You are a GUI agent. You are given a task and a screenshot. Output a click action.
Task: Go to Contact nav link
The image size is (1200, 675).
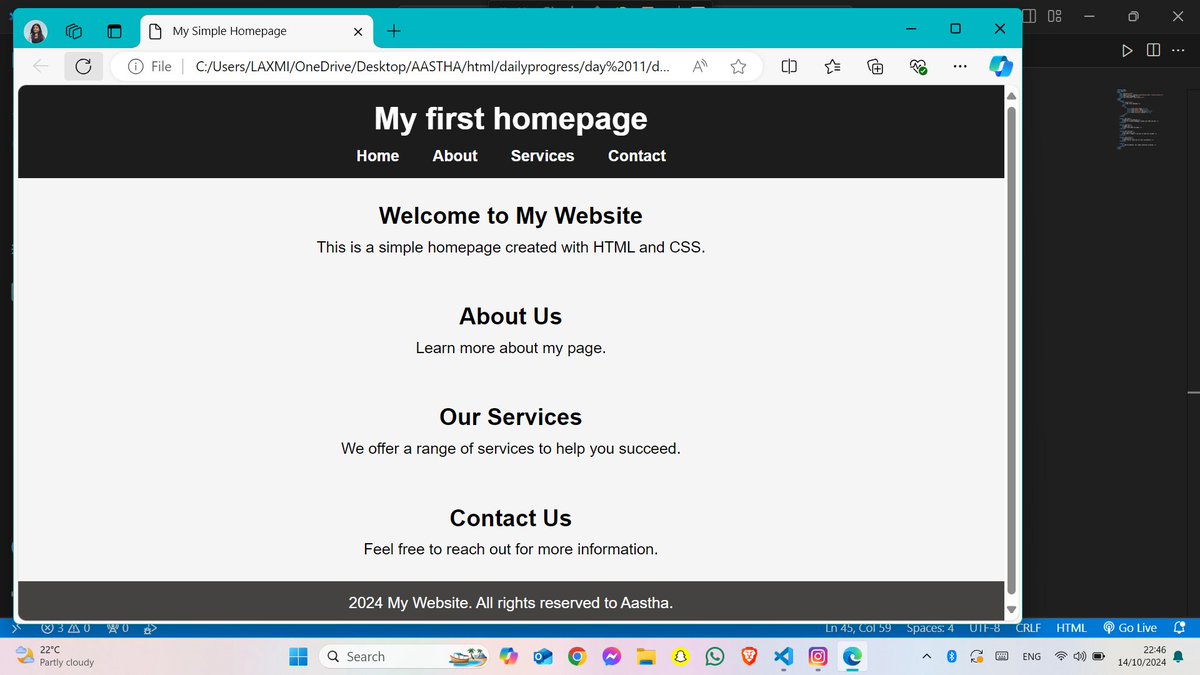637,156
